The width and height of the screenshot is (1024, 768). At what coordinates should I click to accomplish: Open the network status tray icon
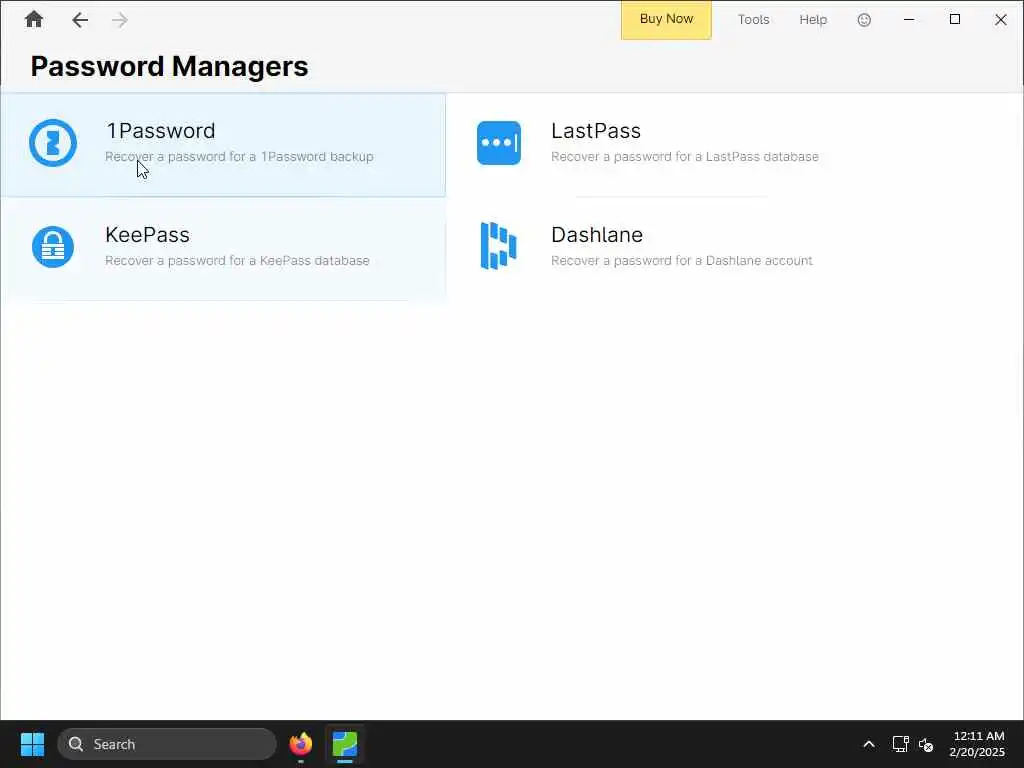[x=901, y=744]
